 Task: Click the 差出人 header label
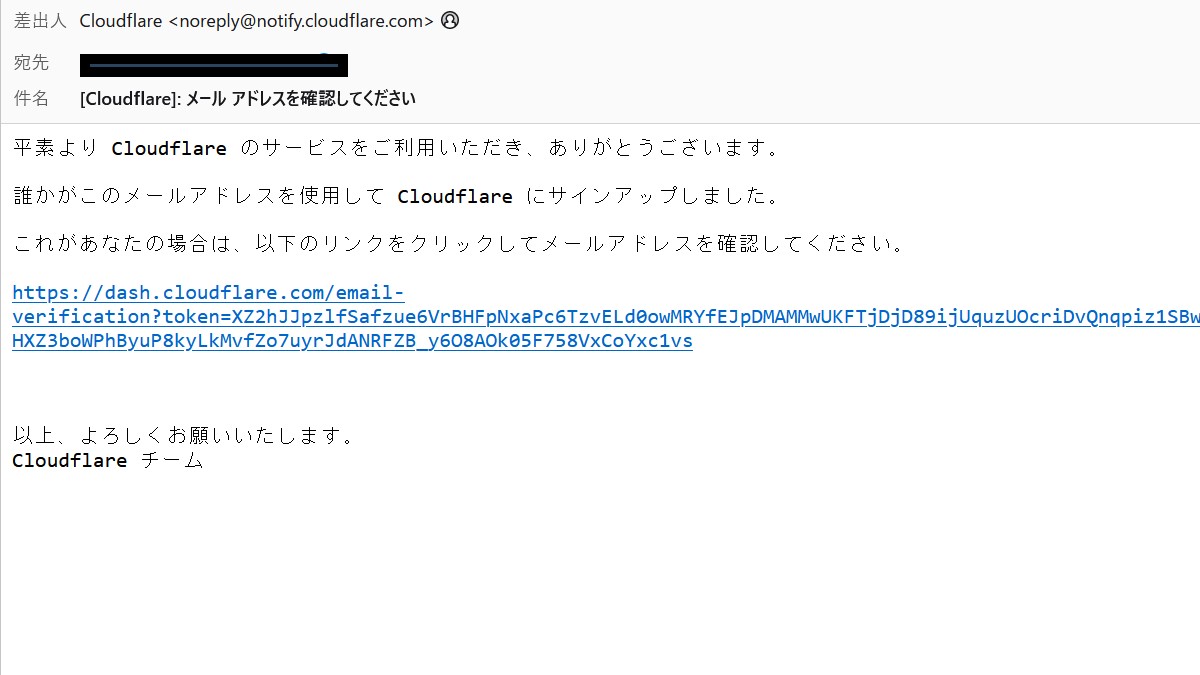coord(40,21)
